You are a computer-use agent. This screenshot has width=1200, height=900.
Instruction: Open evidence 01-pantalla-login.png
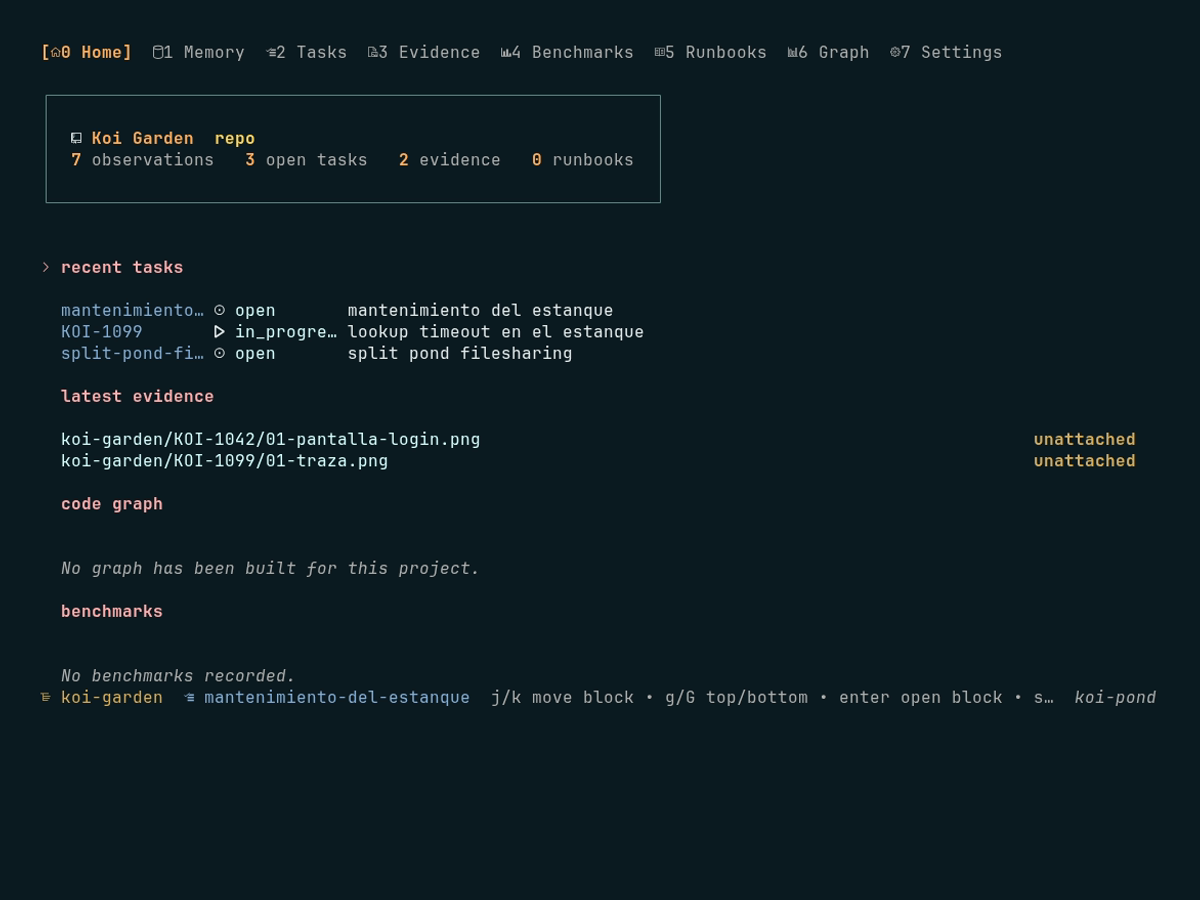click(271, 439)
